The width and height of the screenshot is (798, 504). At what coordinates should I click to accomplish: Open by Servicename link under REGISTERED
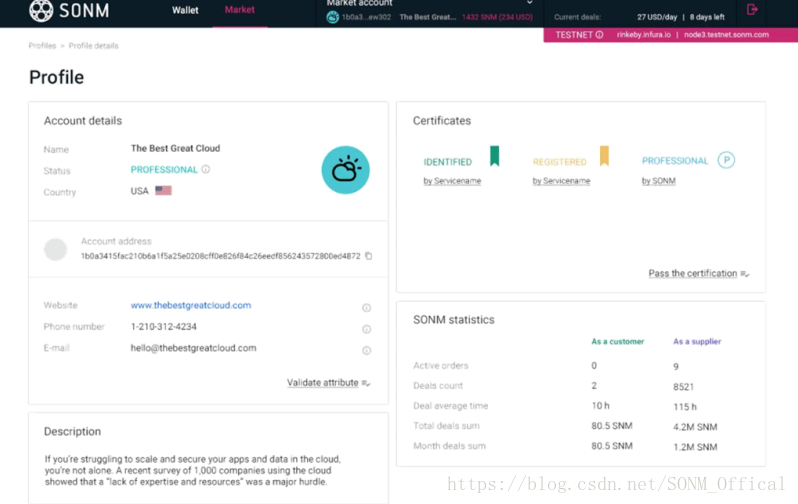pos(561,181)
